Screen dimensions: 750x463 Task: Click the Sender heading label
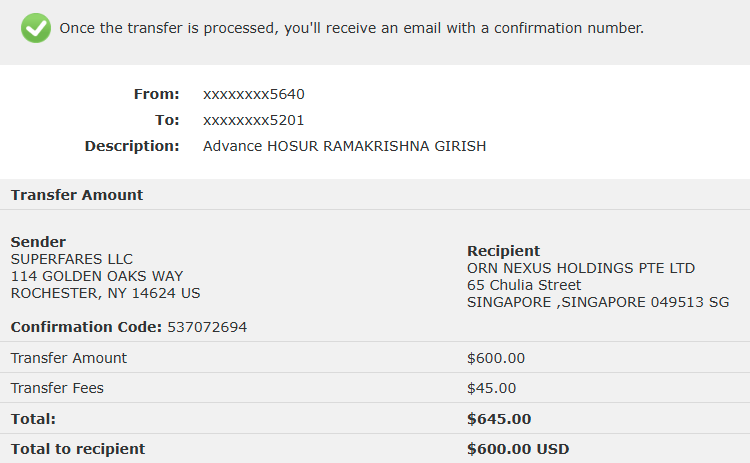tap(38, 242)
